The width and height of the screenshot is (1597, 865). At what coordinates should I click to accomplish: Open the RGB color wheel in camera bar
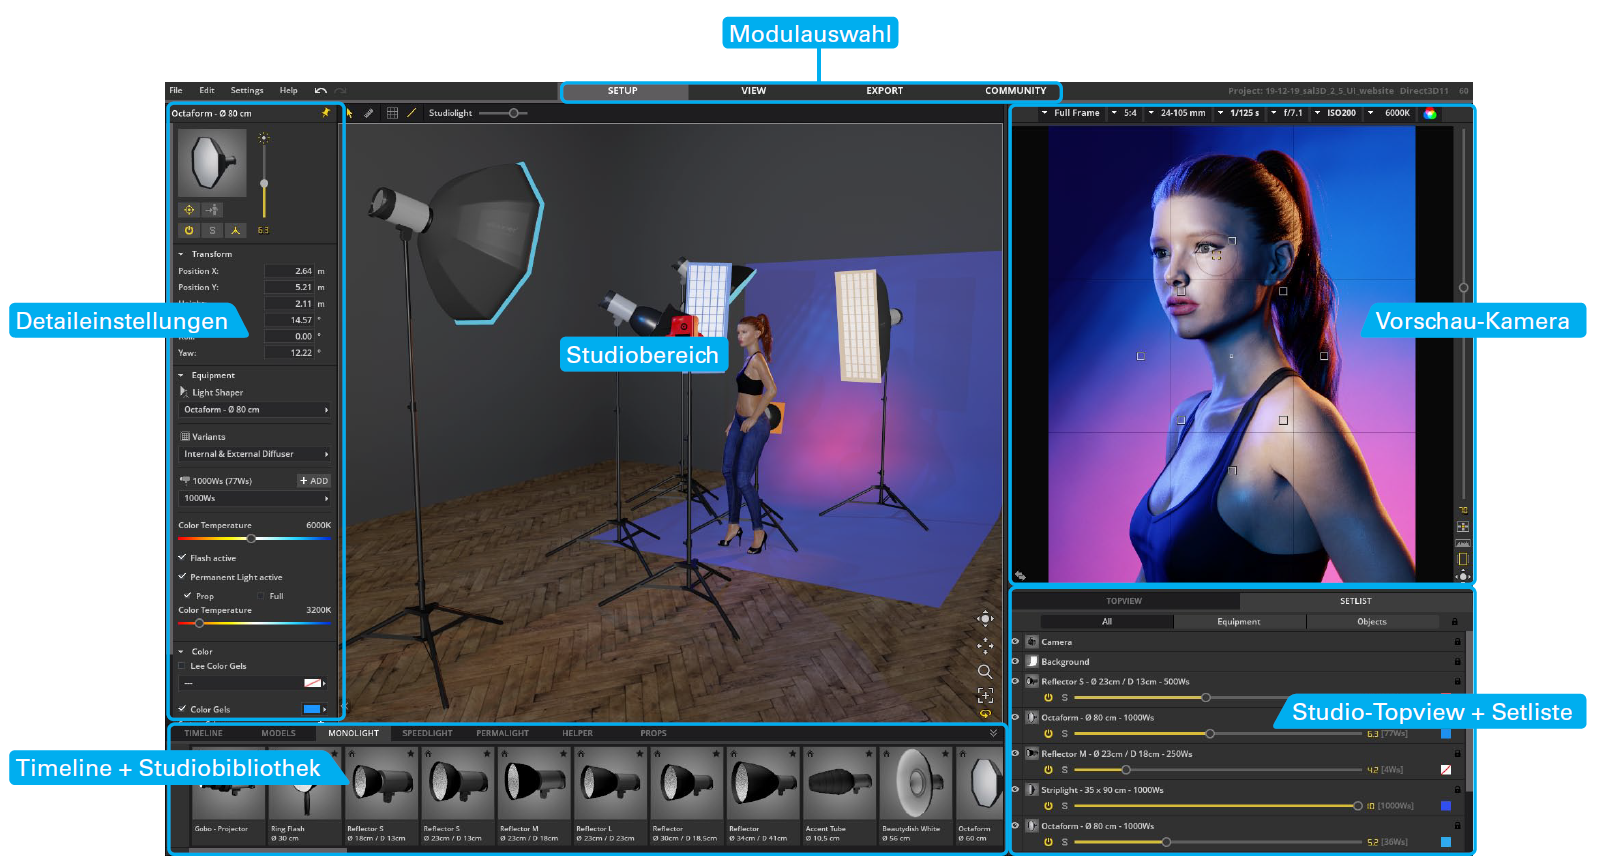[1430, 113]
